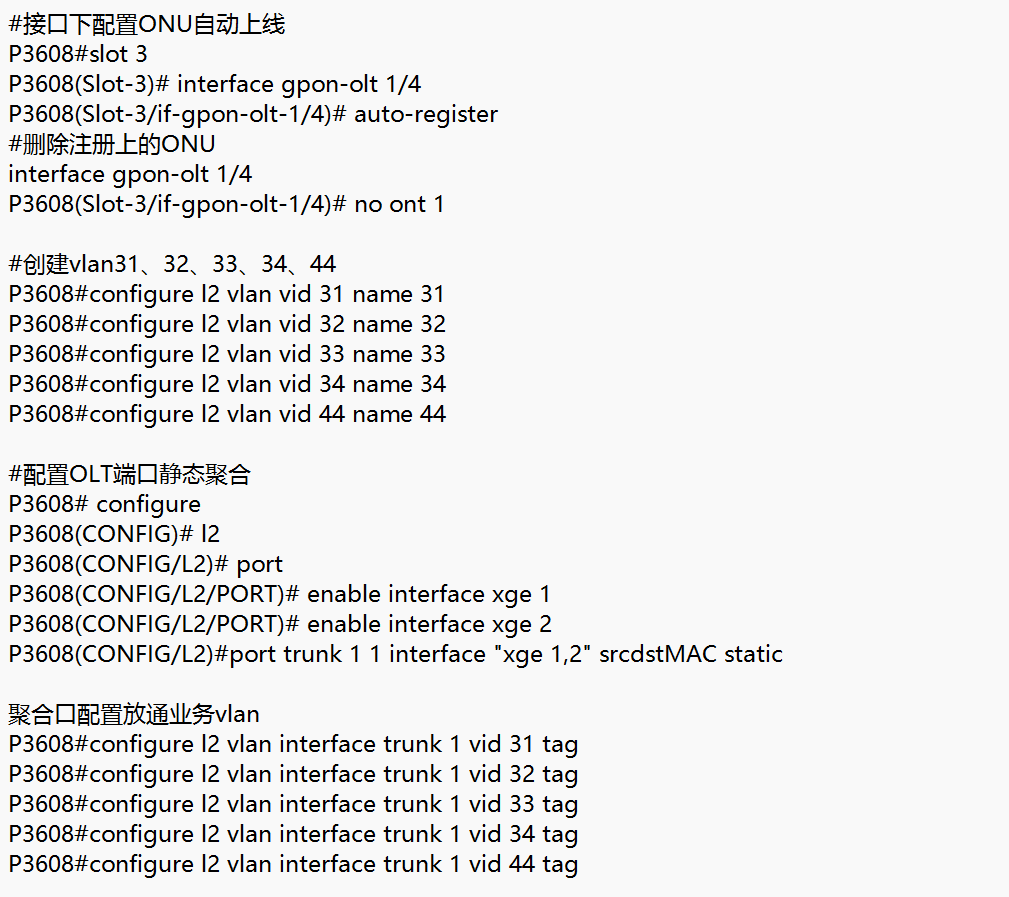Click the "vlan vid 44 name 44" line
The height and width of the screenshot is (897, 1009).
coord(226,414)
